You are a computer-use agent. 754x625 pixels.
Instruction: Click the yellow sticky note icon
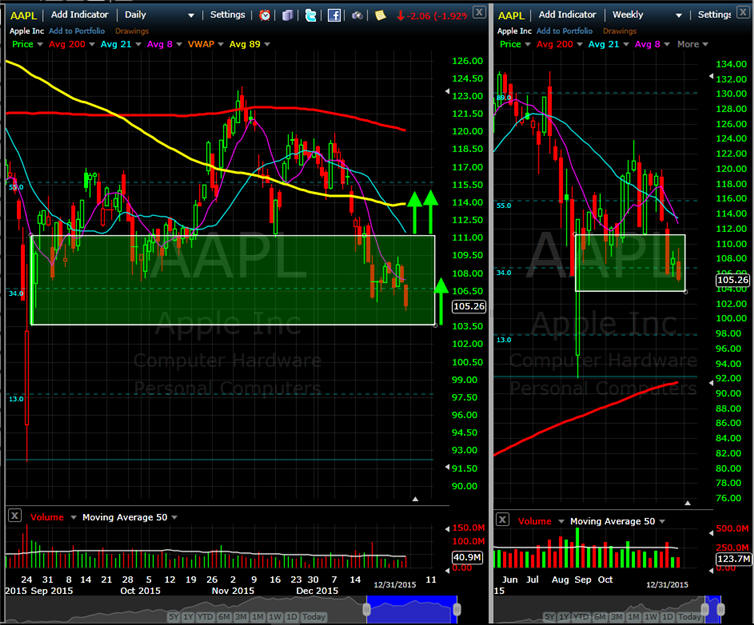pos(380,15)
